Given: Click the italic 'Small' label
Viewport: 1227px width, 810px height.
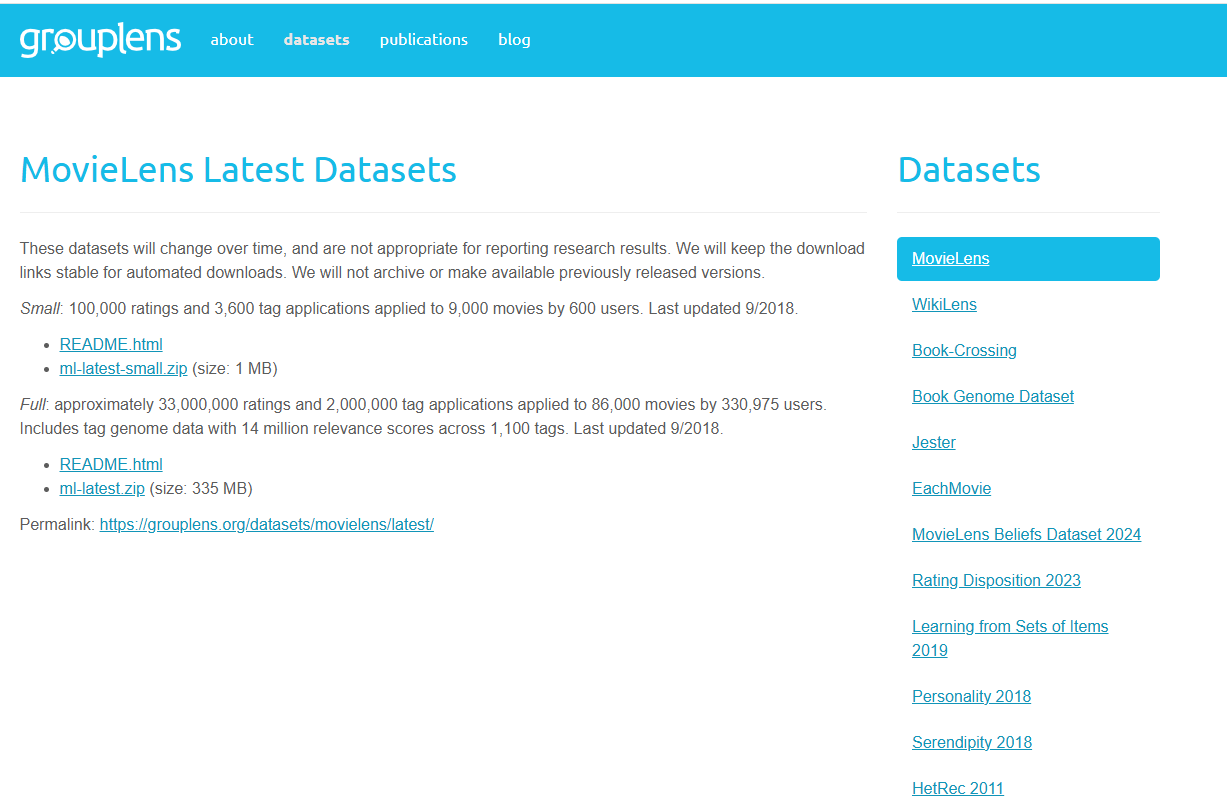Looking at the screenshot, I should 40,308.
